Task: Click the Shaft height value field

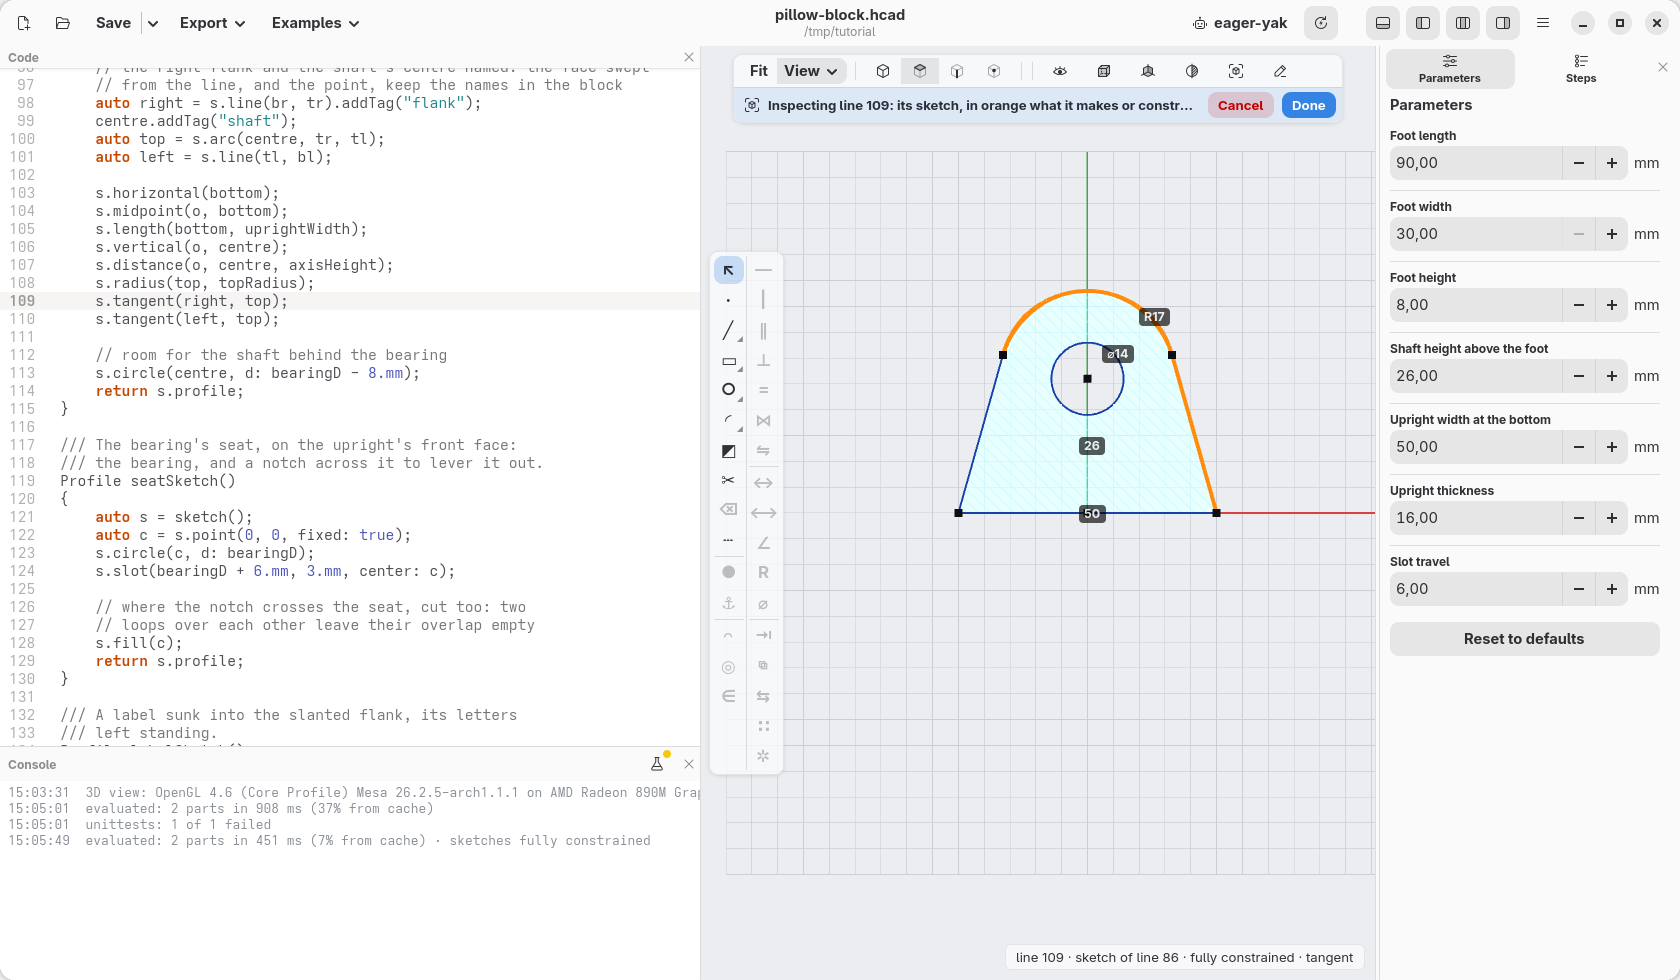Action: pos(1475,376)
